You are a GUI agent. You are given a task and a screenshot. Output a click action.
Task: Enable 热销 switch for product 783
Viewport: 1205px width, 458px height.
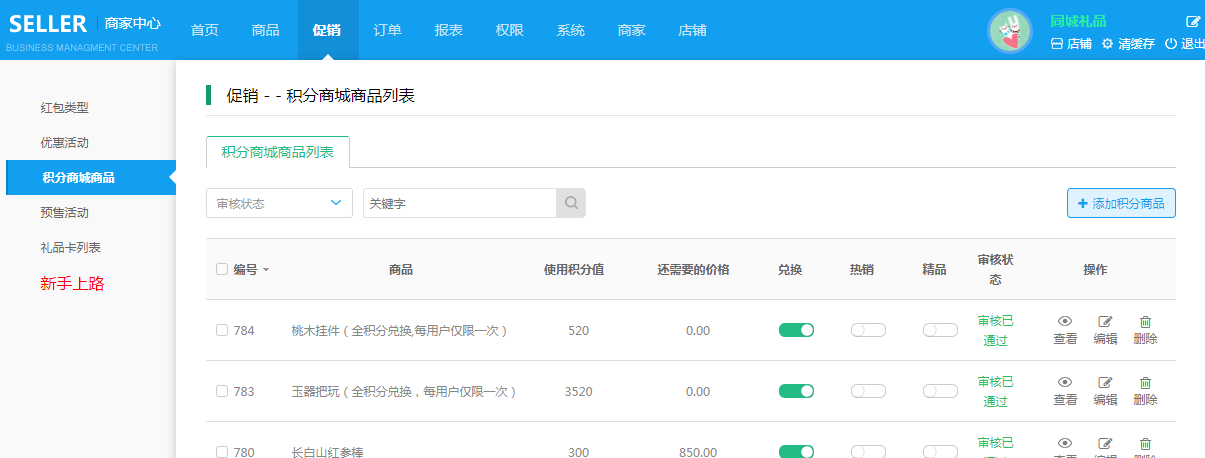[x=868, y=391]
